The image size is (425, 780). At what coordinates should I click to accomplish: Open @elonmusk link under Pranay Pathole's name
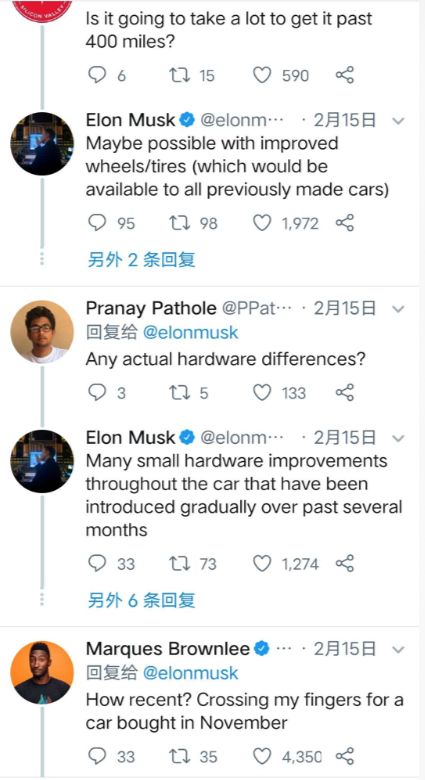coord(191,332)
